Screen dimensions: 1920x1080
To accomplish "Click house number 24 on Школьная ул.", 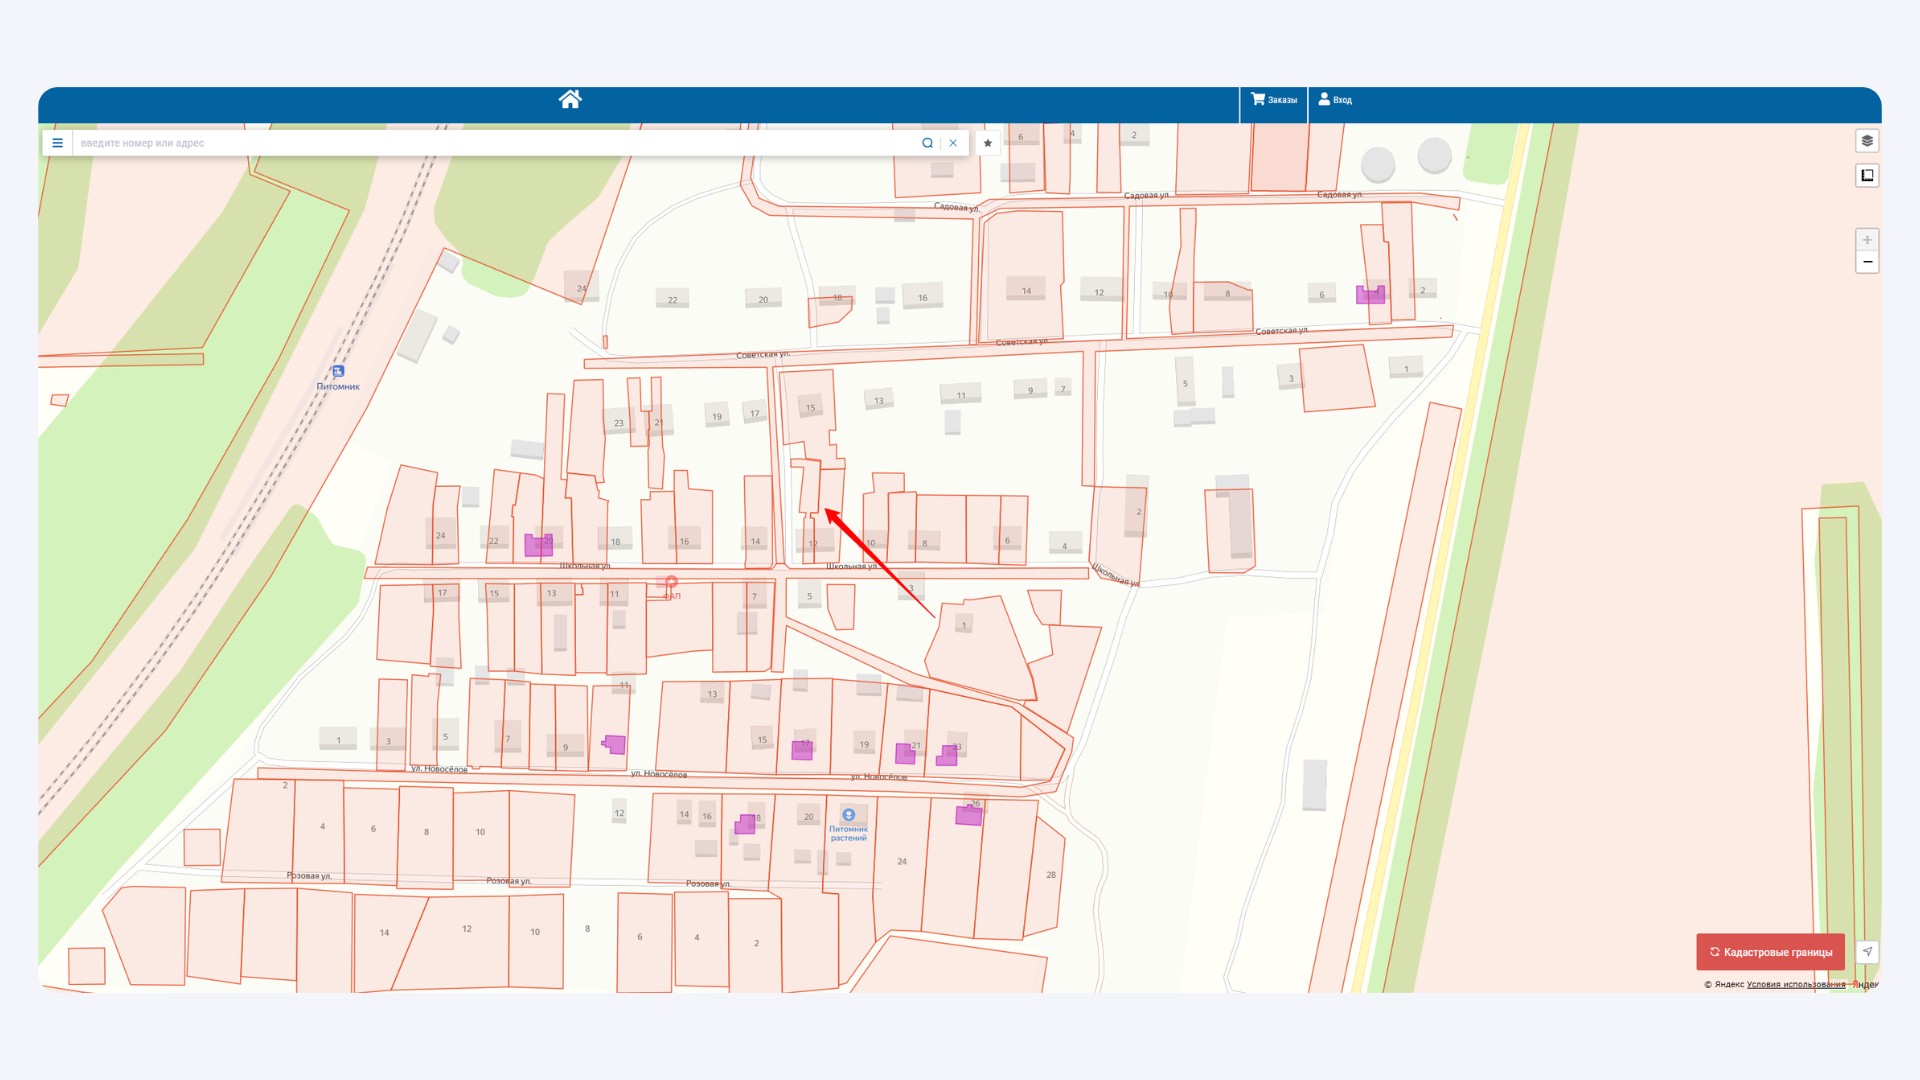I will 440,536.
